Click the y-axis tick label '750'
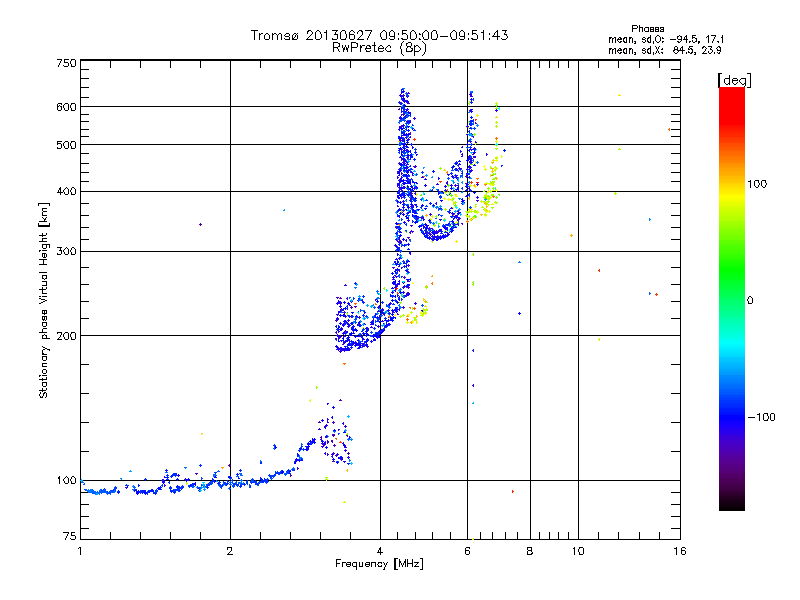 pyautogui.click(x=66, y=63)
